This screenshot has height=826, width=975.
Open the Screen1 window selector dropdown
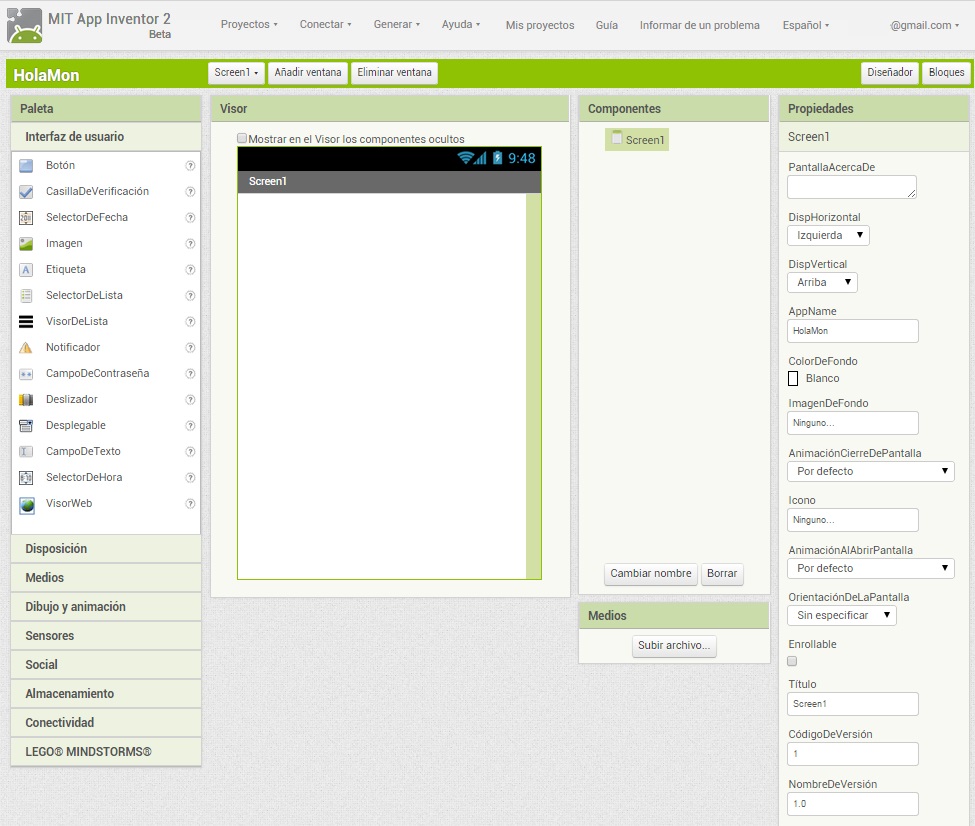pos(236,72)
